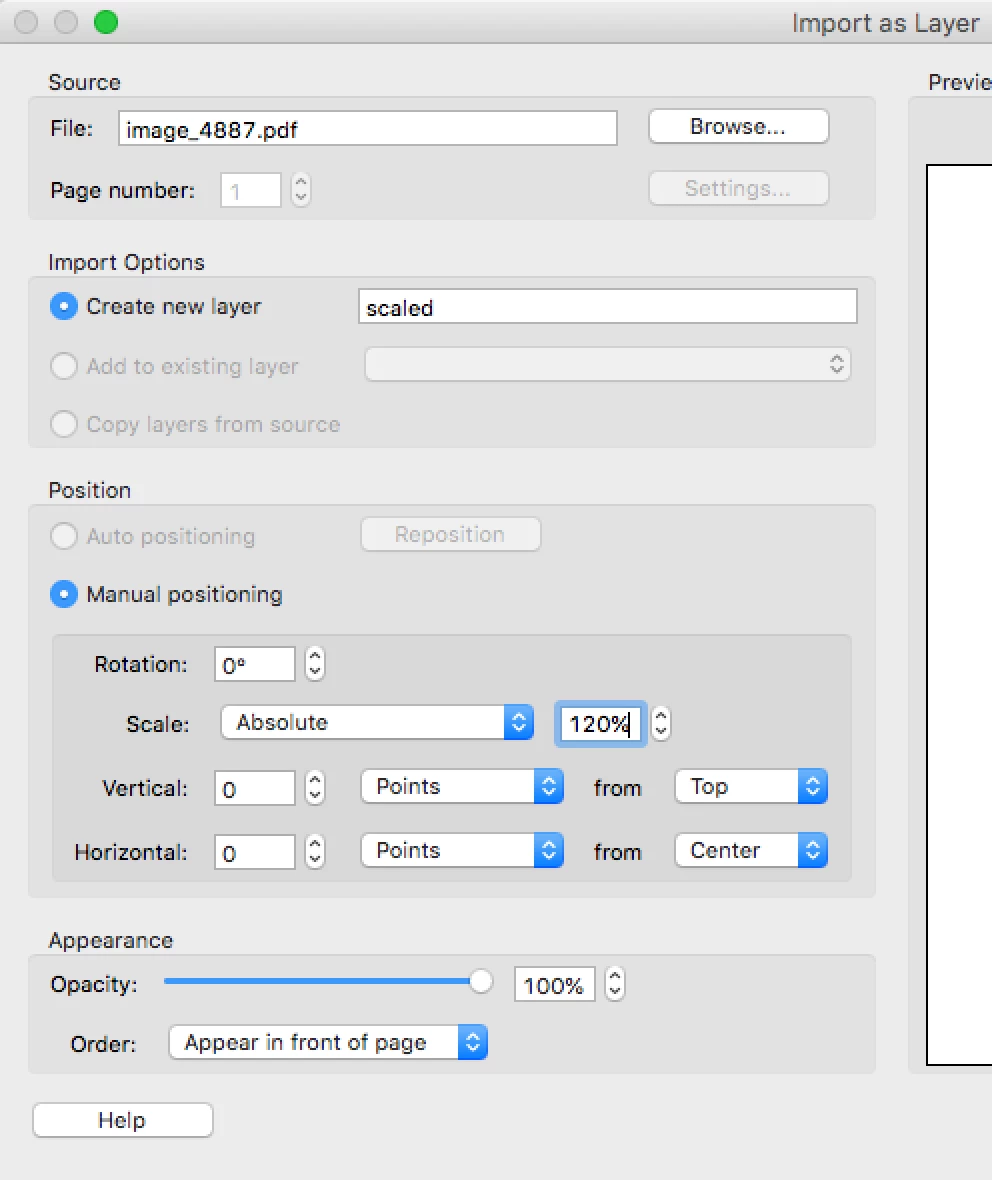
Task: Click the Opacity percentage stepper
Action: tap(614, 984)
